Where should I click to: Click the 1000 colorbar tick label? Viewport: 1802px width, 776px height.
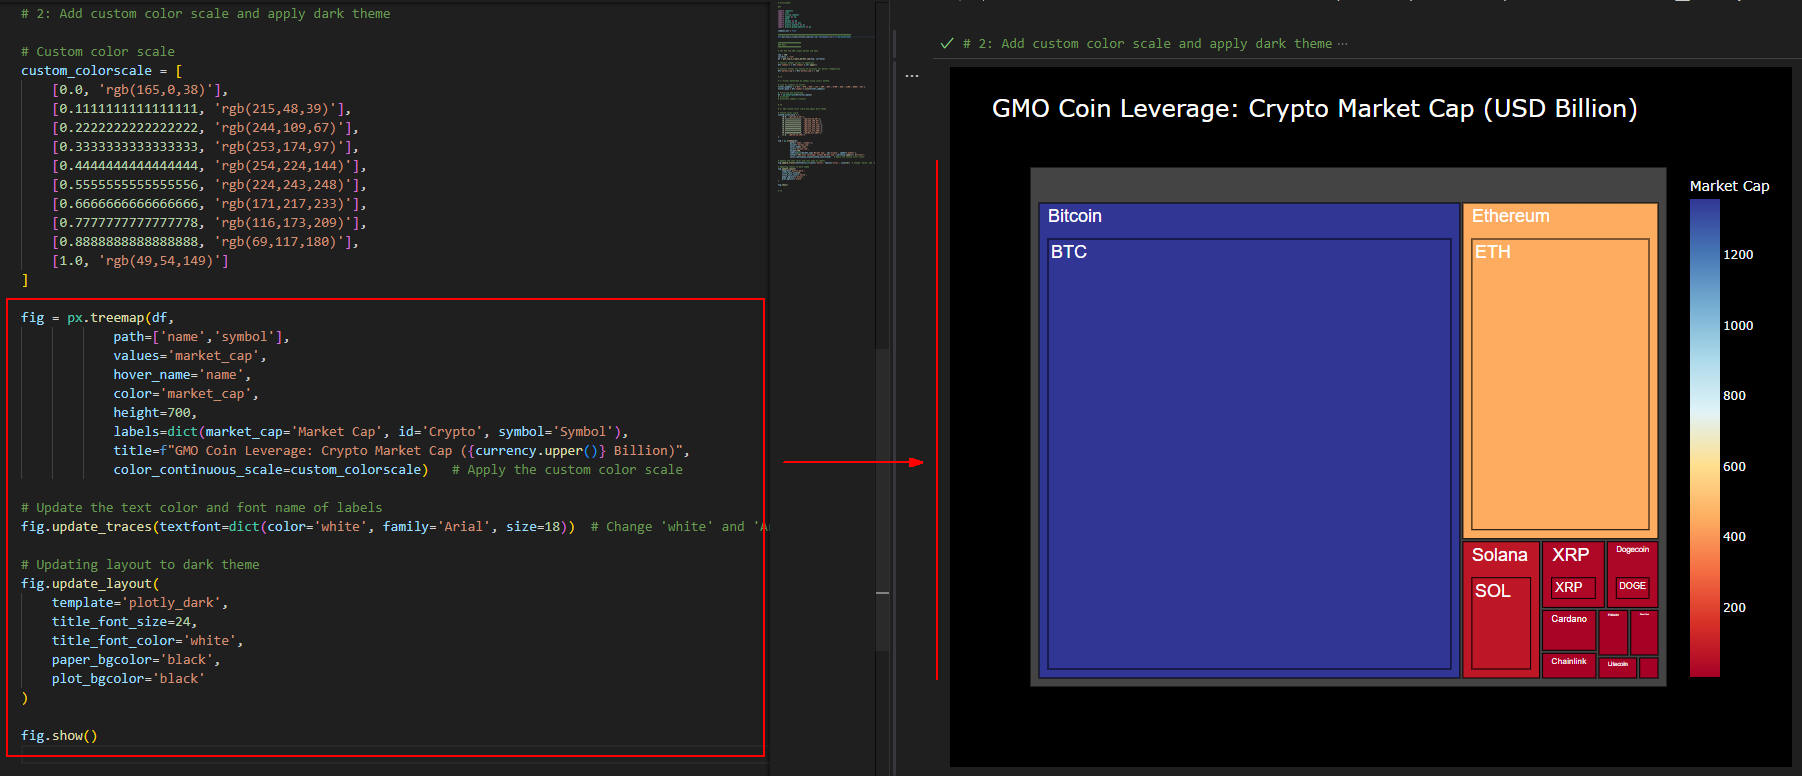pyautogui.click(x=1738, y=326)
